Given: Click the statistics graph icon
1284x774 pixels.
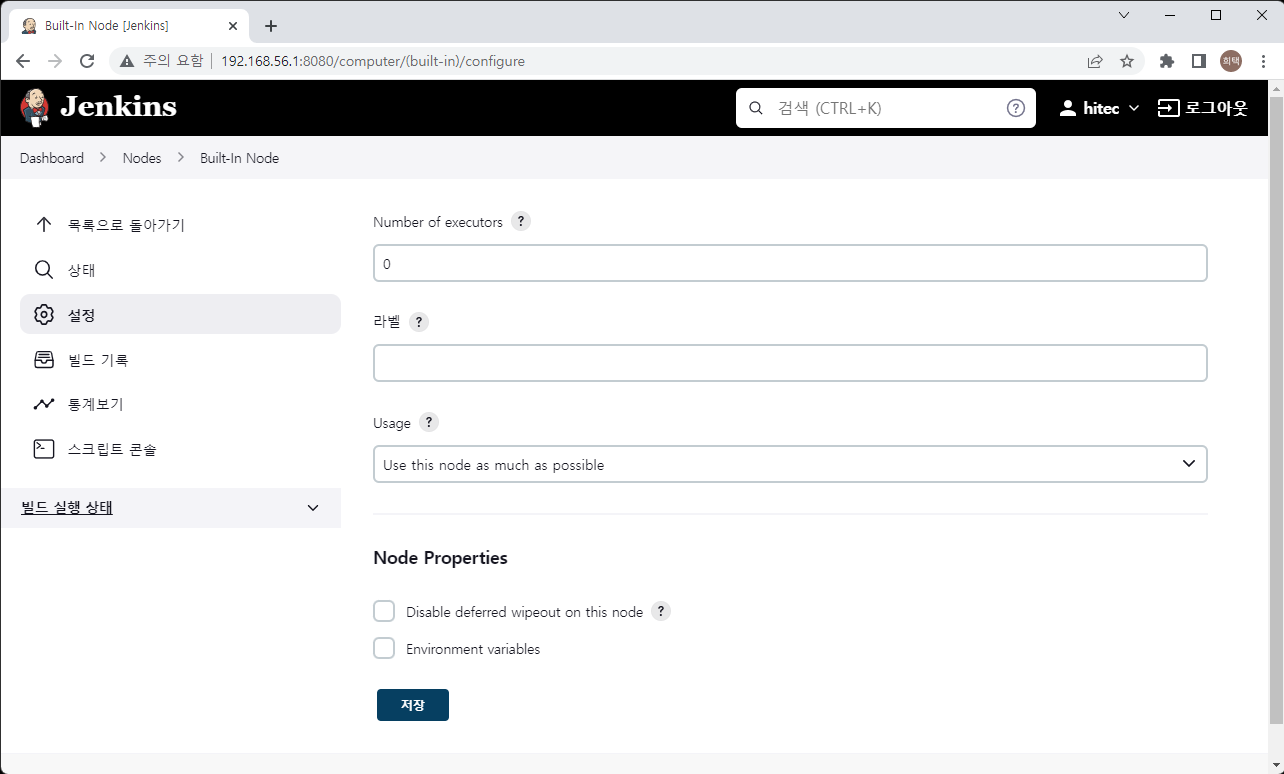Looking at the screenshot, I should click(44, 405).
